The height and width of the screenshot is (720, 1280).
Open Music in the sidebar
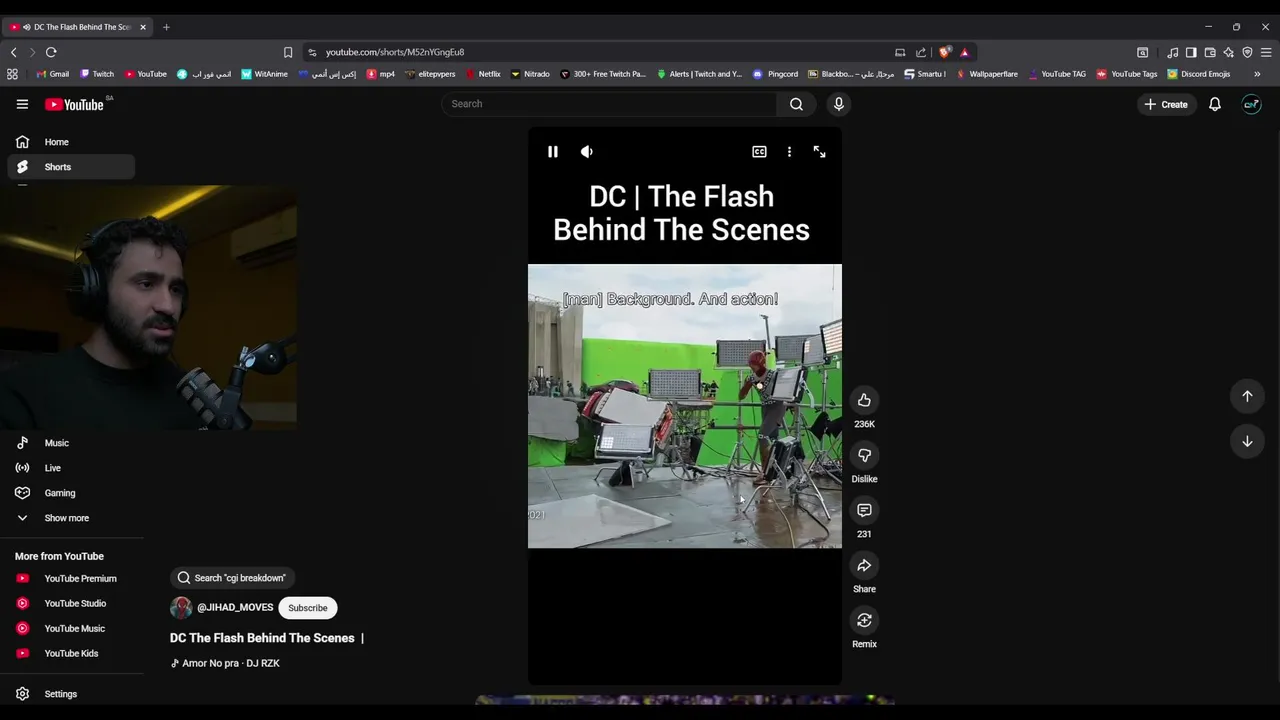pyautogui.click(x=71, y=443)
